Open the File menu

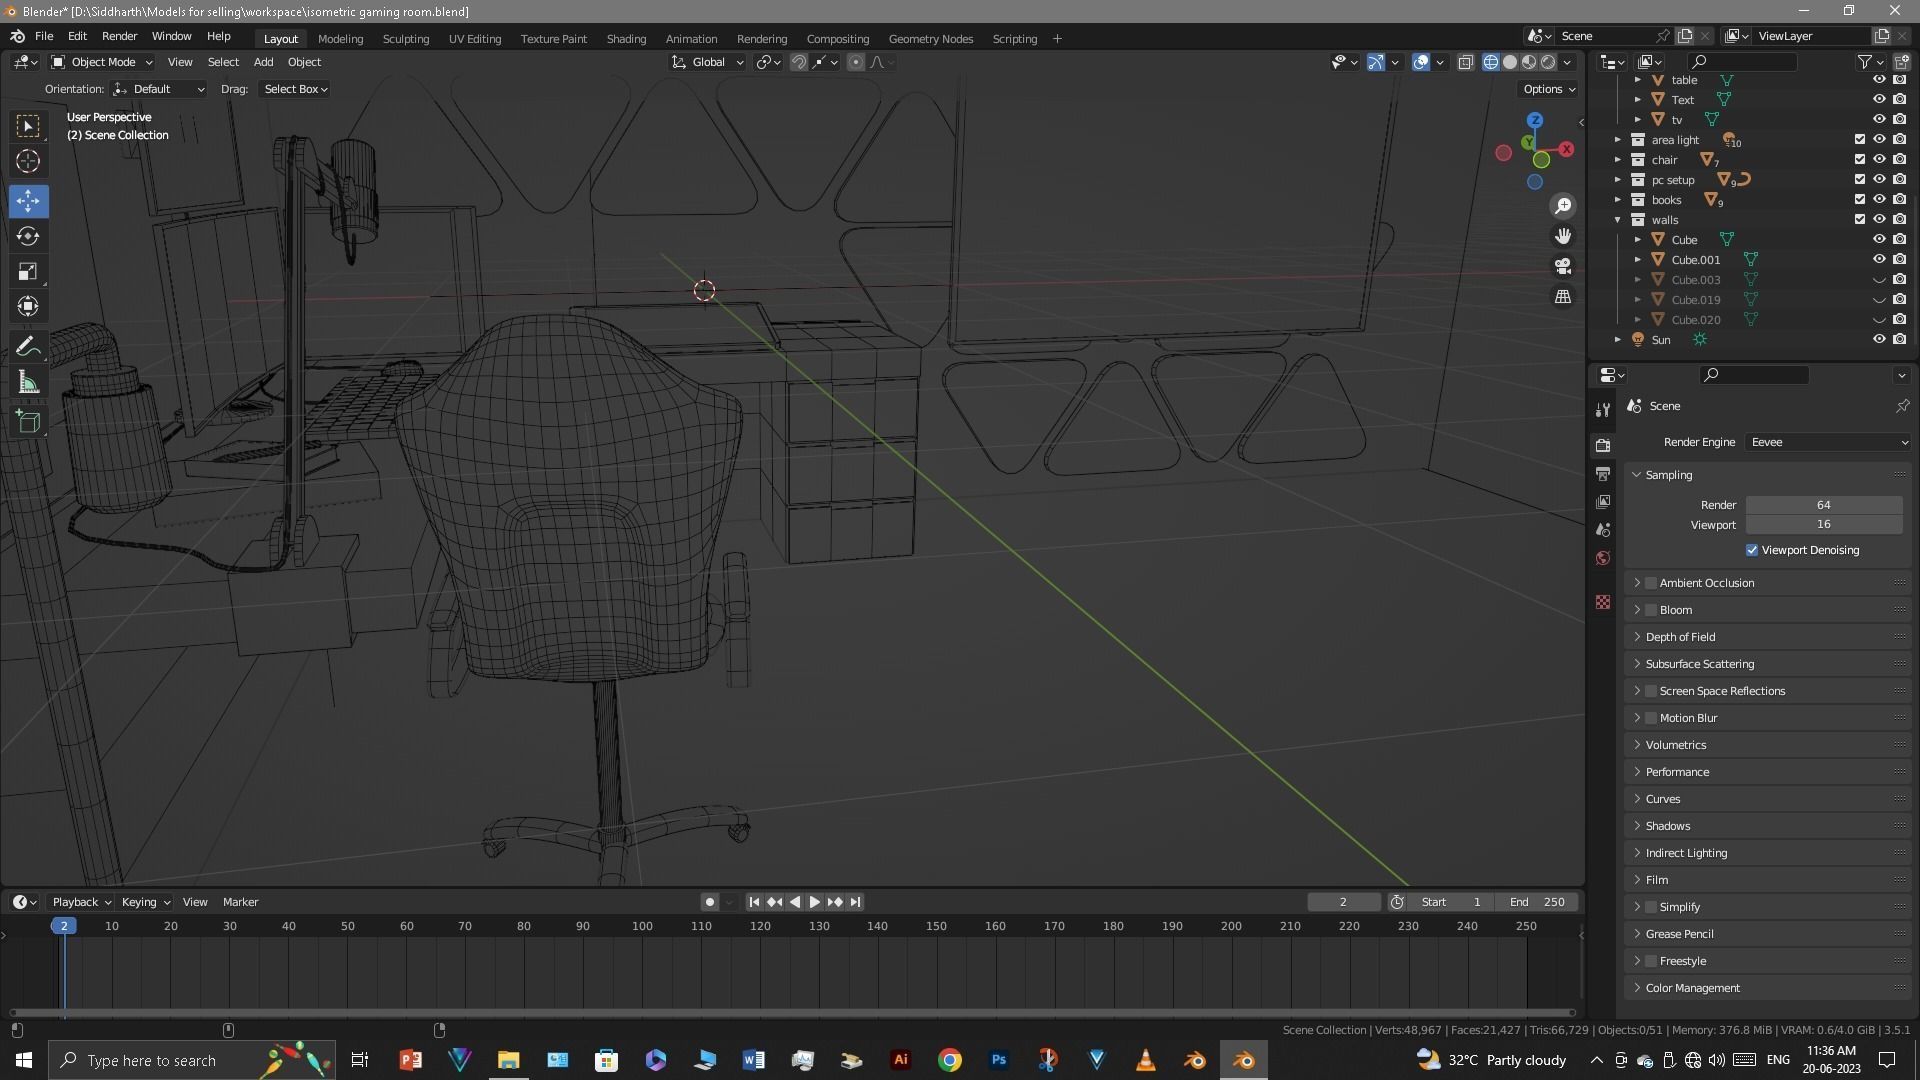pyautogui.click(x=44, y=36)
